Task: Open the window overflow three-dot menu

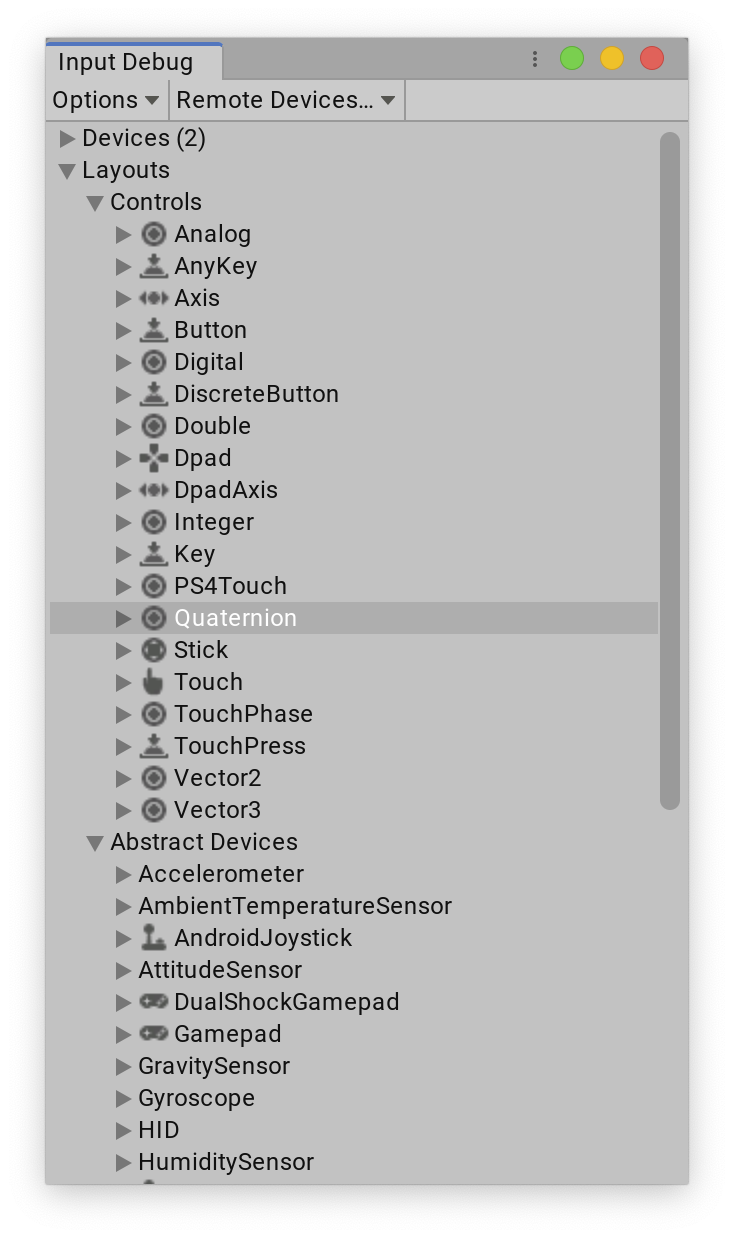Action: coord(535,59)
